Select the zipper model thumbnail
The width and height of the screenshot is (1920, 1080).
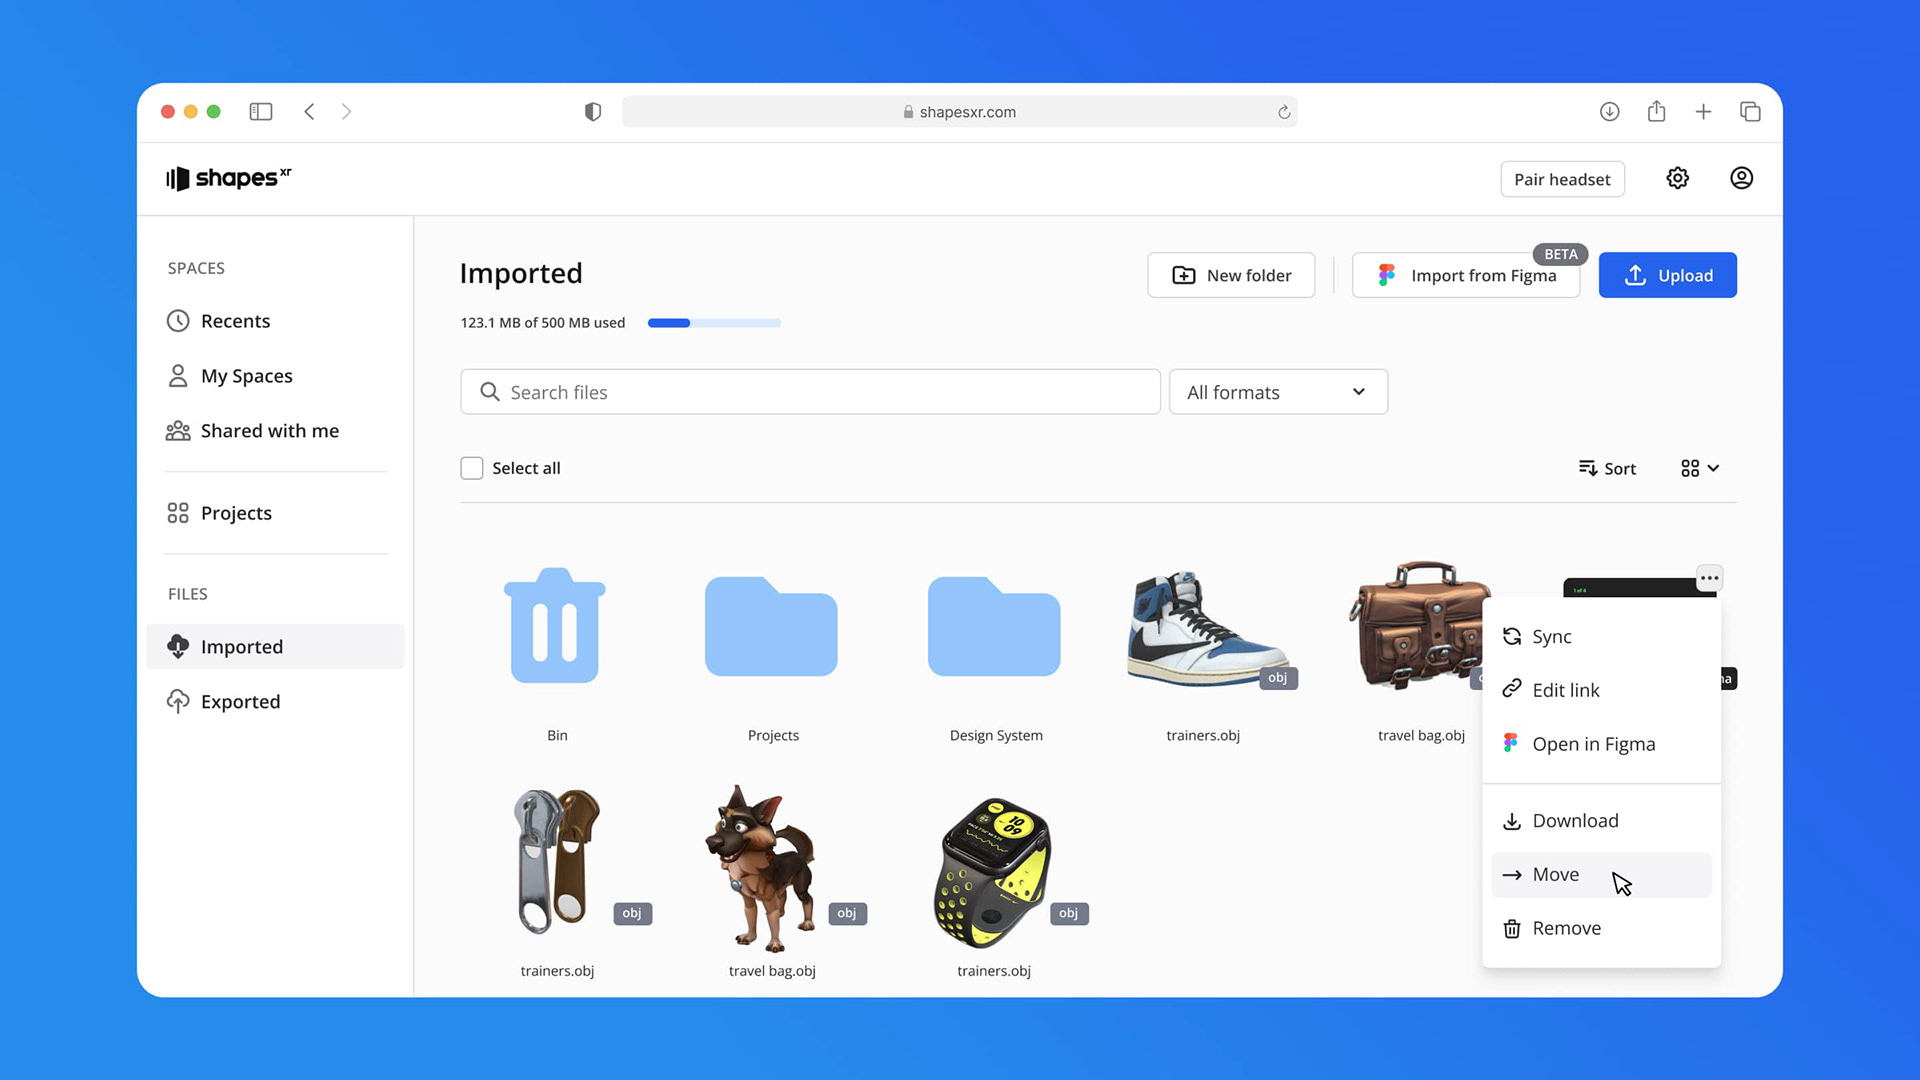tap(558, 861)
